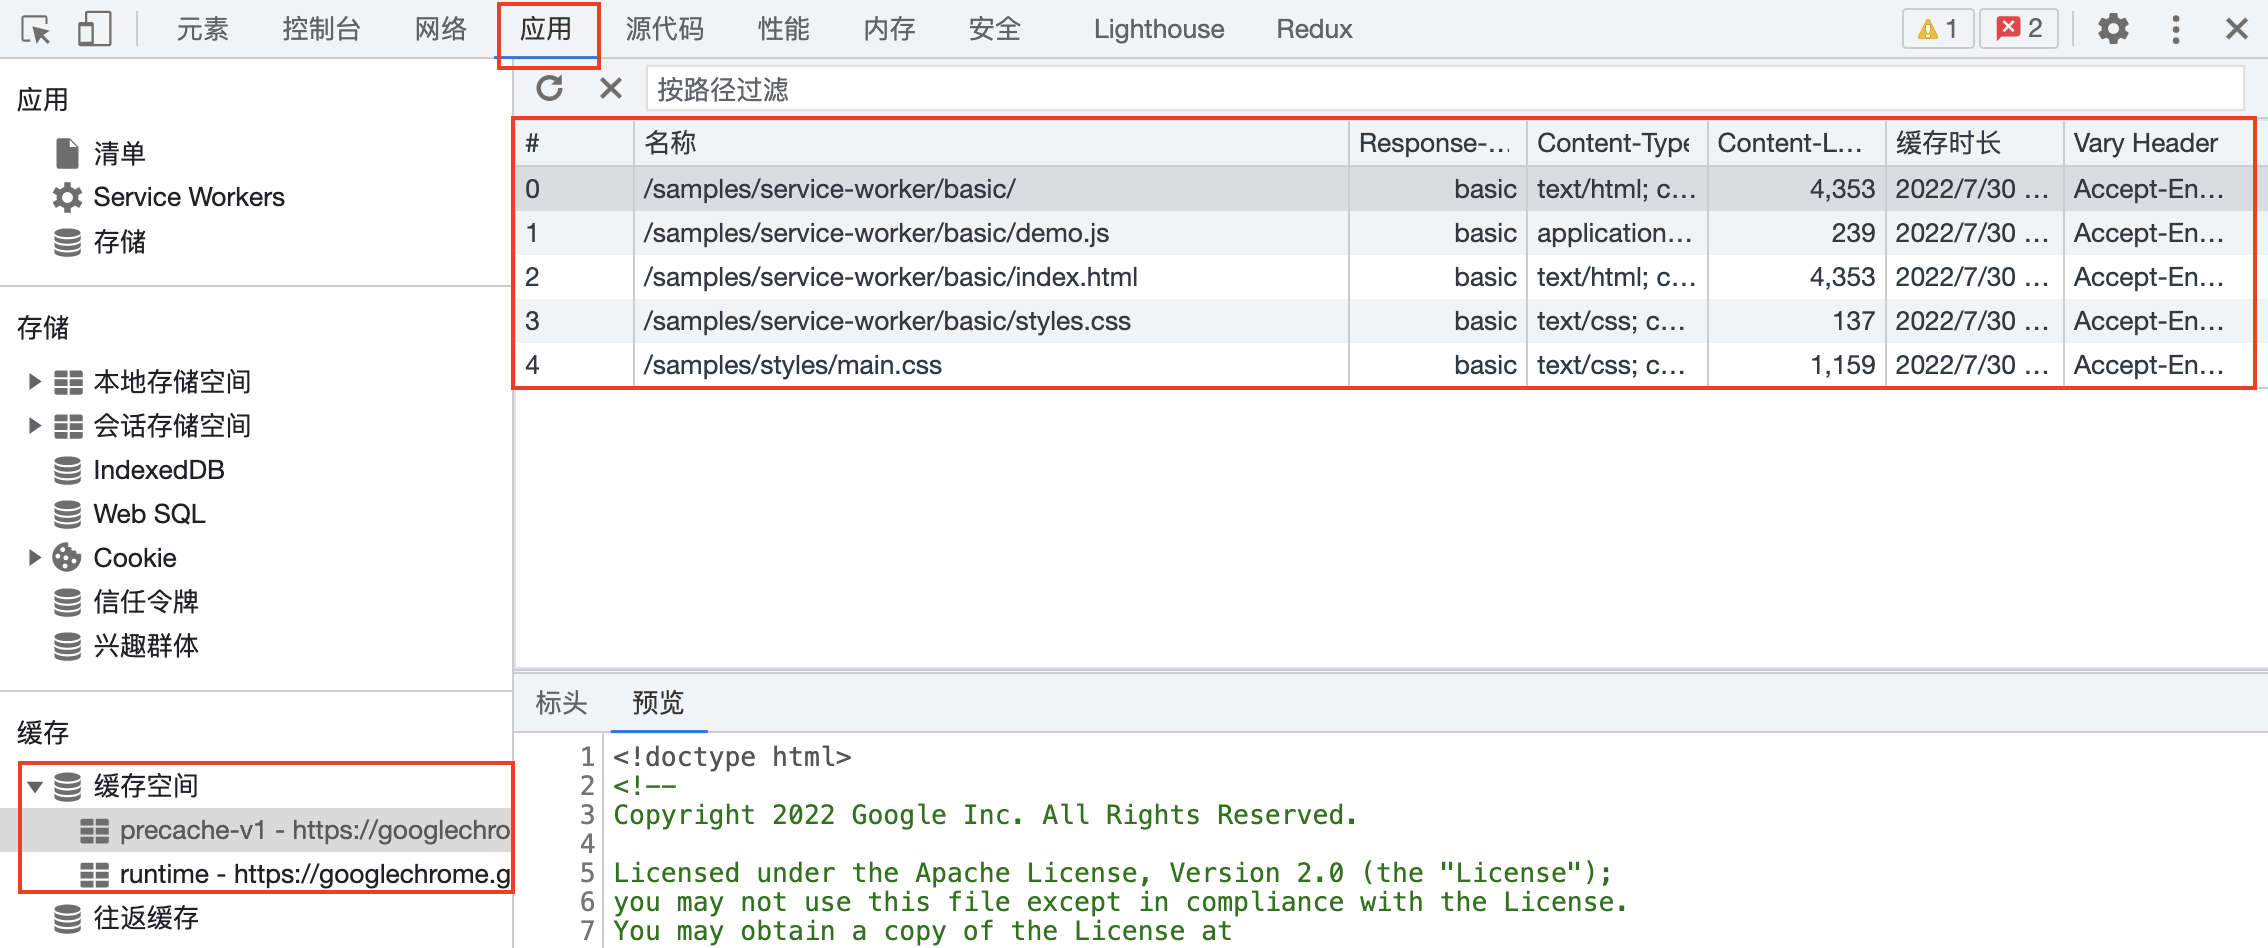
Task: Sort by the 名称 column header
Action: pos(991,143)
